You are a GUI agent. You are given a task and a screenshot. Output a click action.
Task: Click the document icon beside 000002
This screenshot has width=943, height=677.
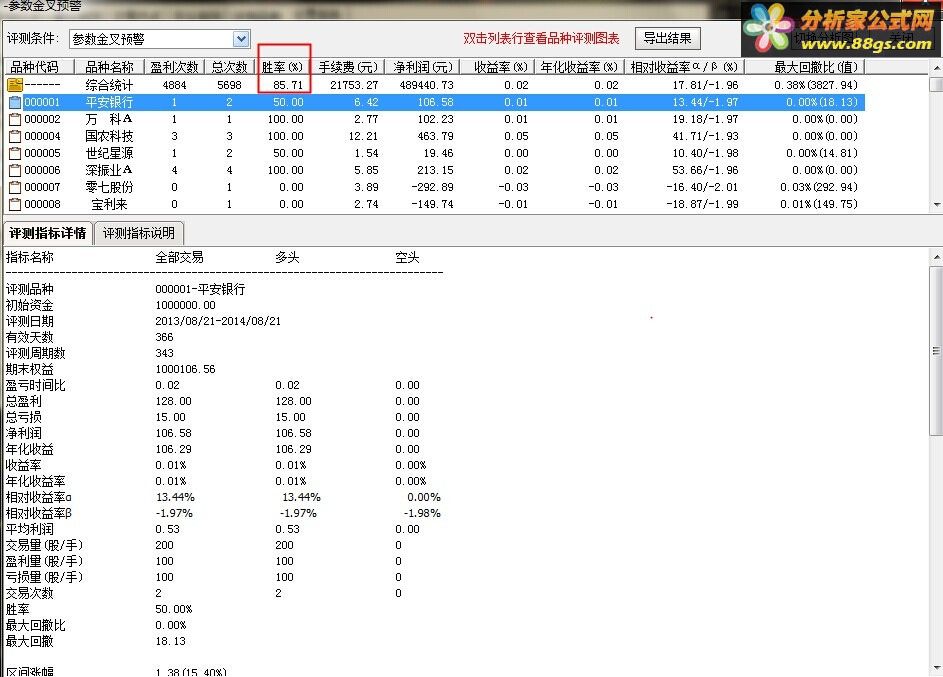tap(15, 119)
